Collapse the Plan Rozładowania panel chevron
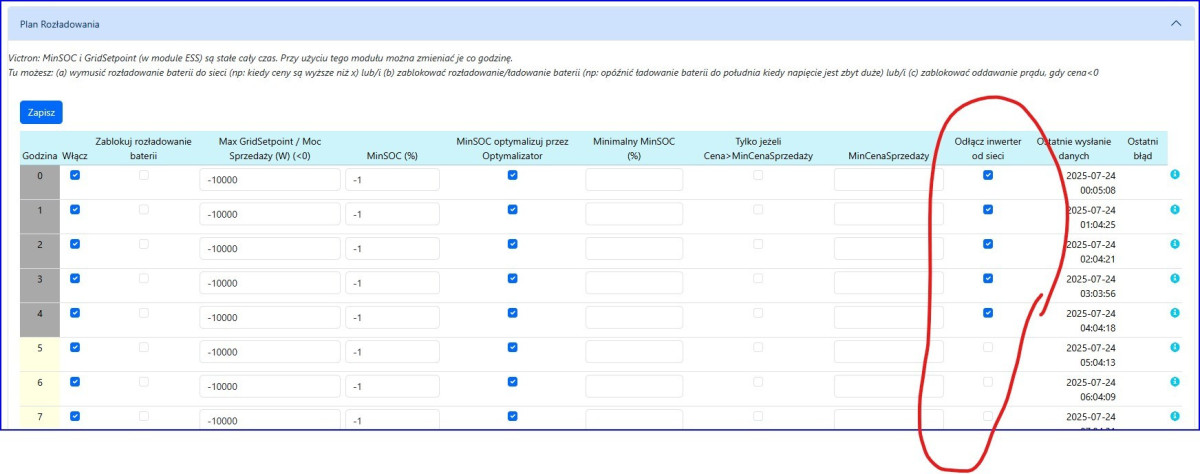1200x474 pixels. (1176, 22)
